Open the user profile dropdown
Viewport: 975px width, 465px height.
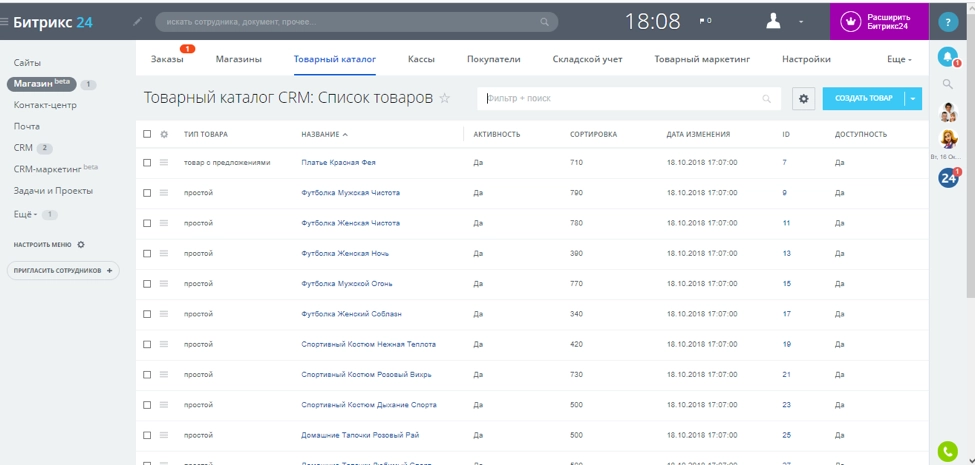click(785, 21)
